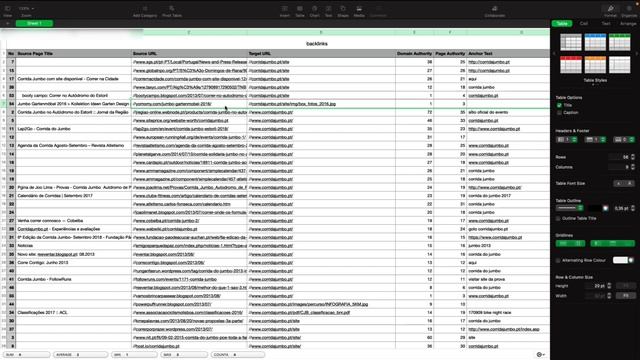
Task: Enable the Alternating Row Colour checkbox
Action: [x=558, y=260]
